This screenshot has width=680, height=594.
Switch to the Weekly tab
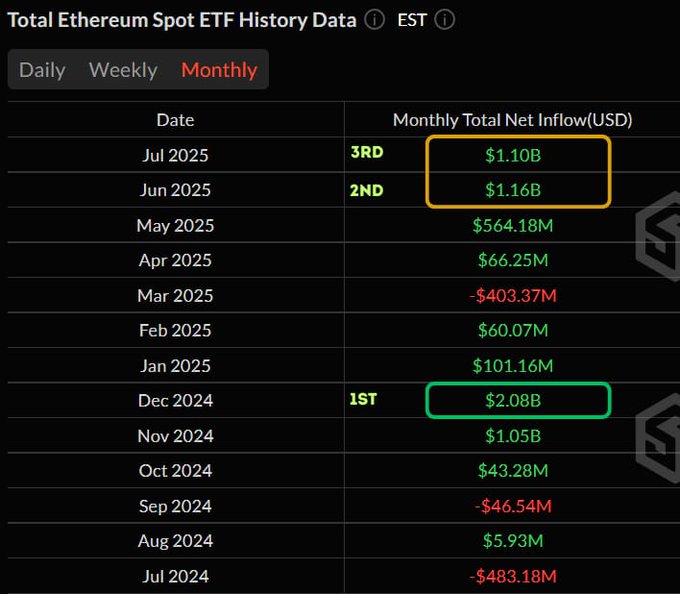pos(123,70)
